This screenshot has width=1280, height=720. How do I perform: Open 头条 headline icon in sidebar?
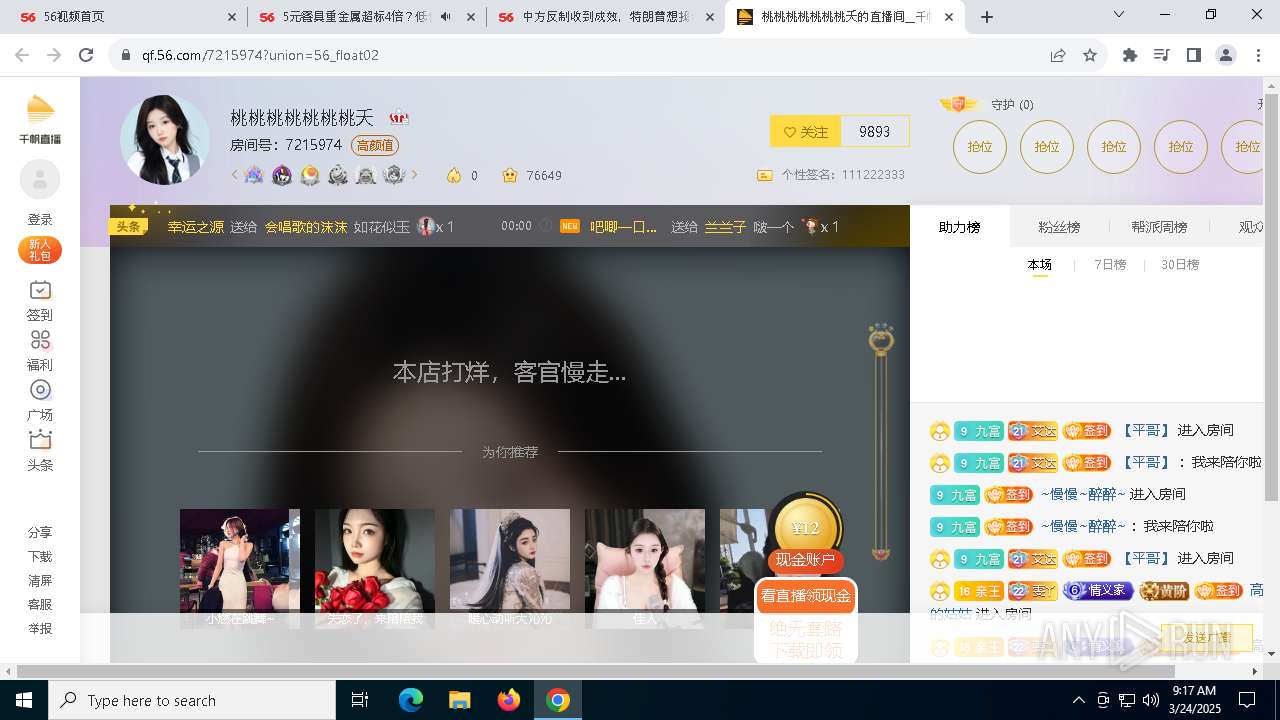[x=40, y=450]
